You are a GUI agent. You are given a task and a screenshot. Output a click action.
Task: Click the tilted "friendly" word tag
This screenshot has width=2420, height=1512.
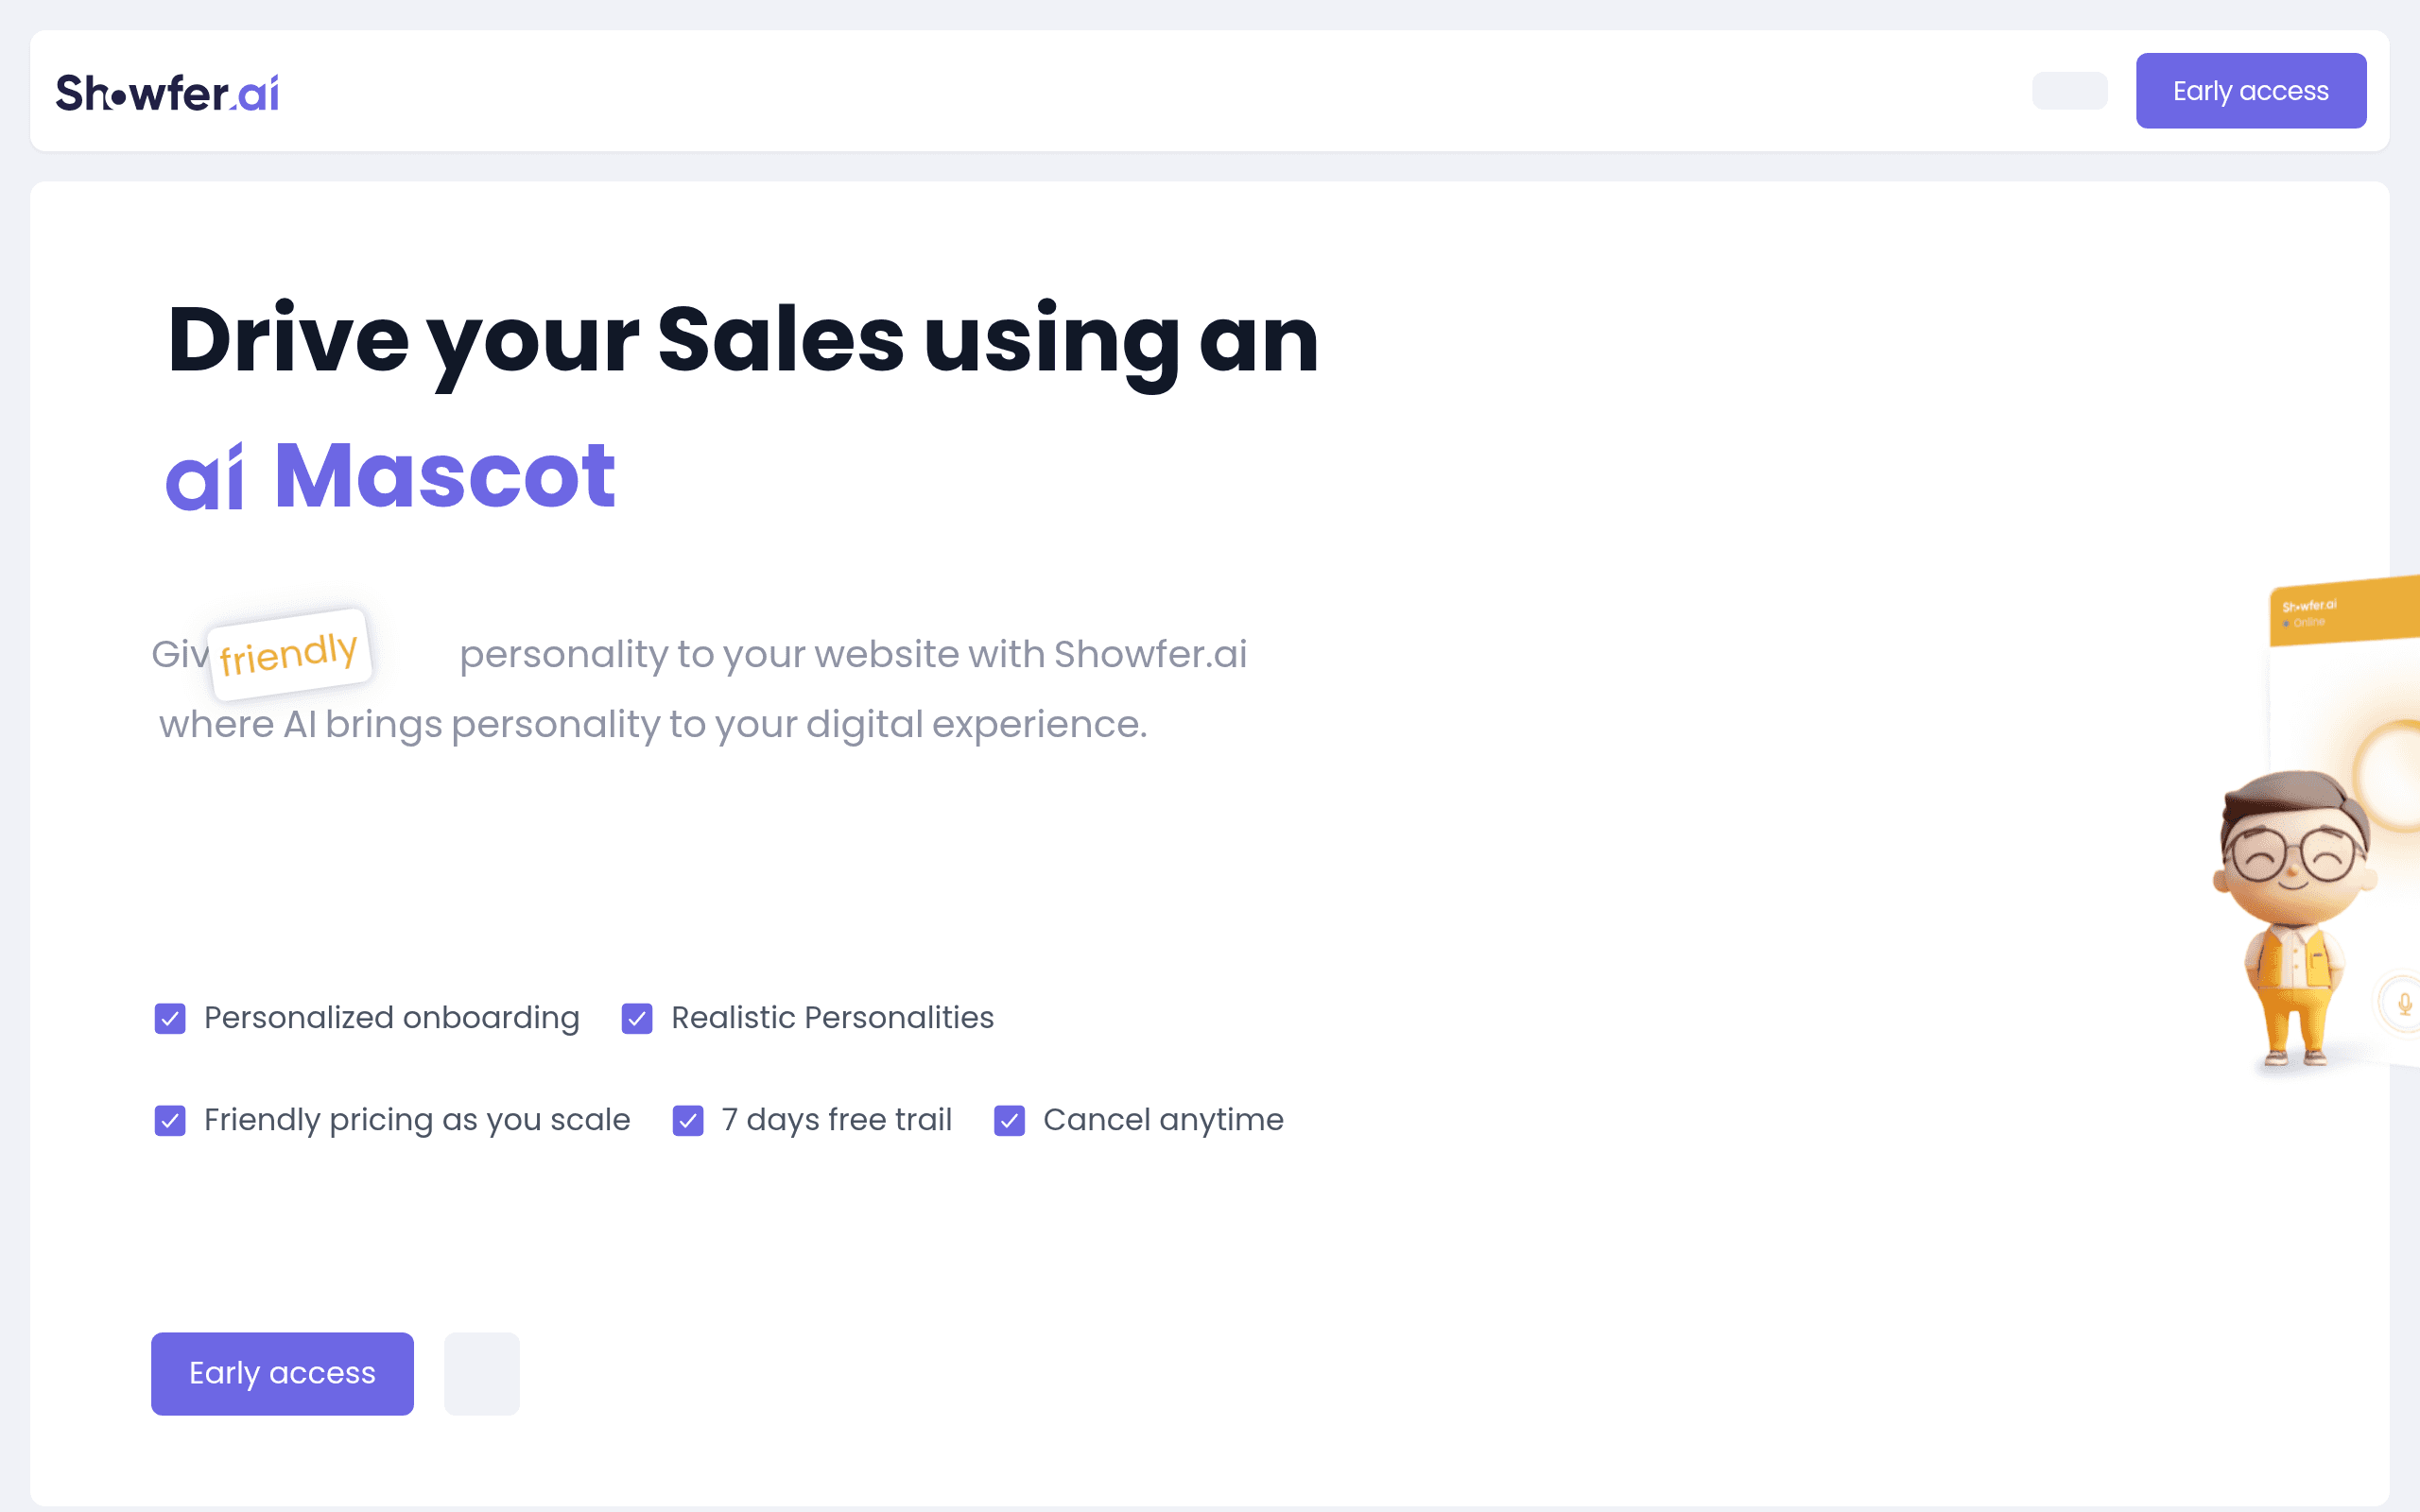tap(289, 654)
